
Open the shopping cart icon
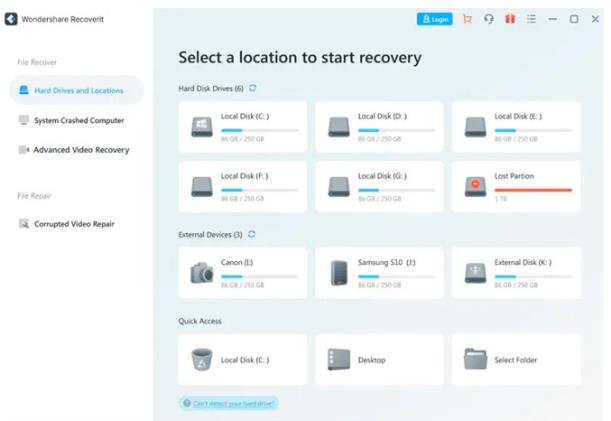(x=467, y=19)
